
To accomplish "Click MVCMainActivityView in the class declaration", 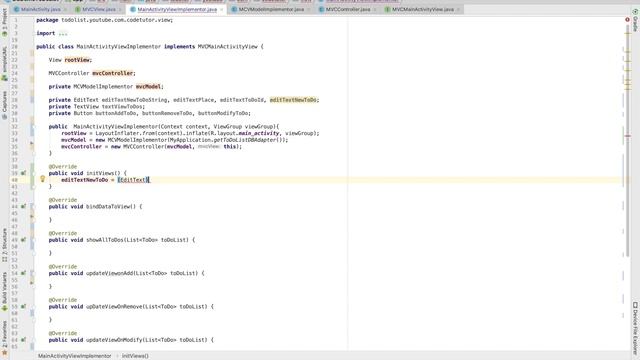I will click(x=228, y=47).
